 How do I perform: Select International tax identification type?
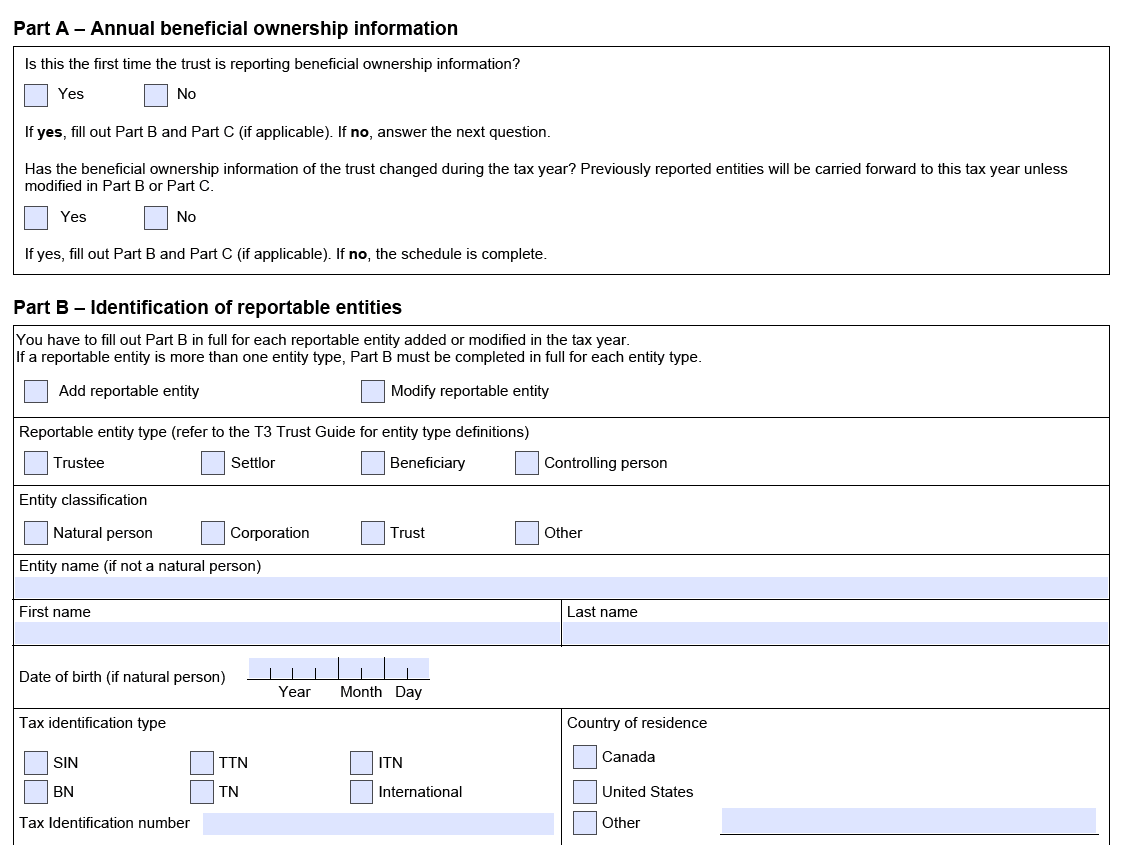coord(362,792)
